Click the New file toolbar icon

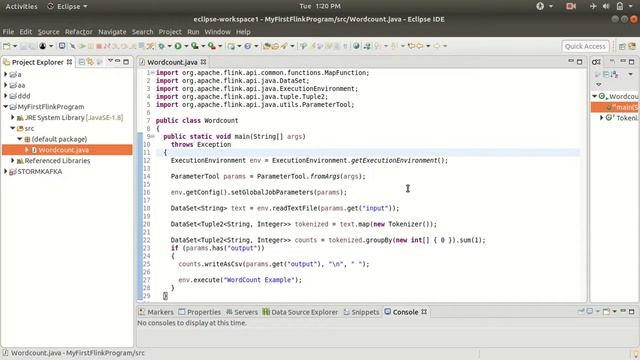pos(7,46)
